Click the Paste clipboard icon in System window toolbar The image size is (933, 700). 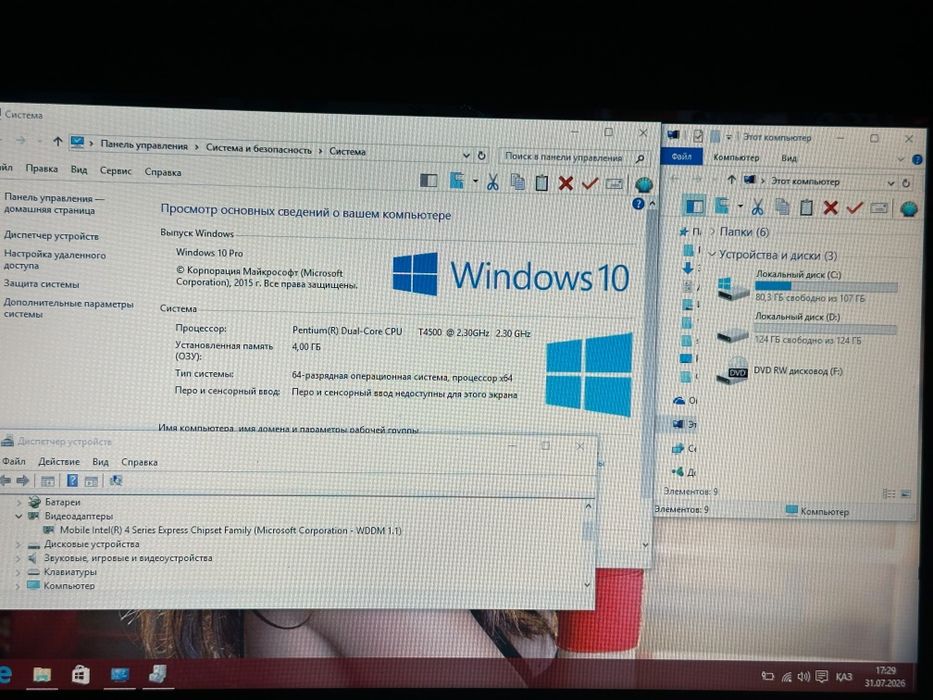[x=541, y=183]
